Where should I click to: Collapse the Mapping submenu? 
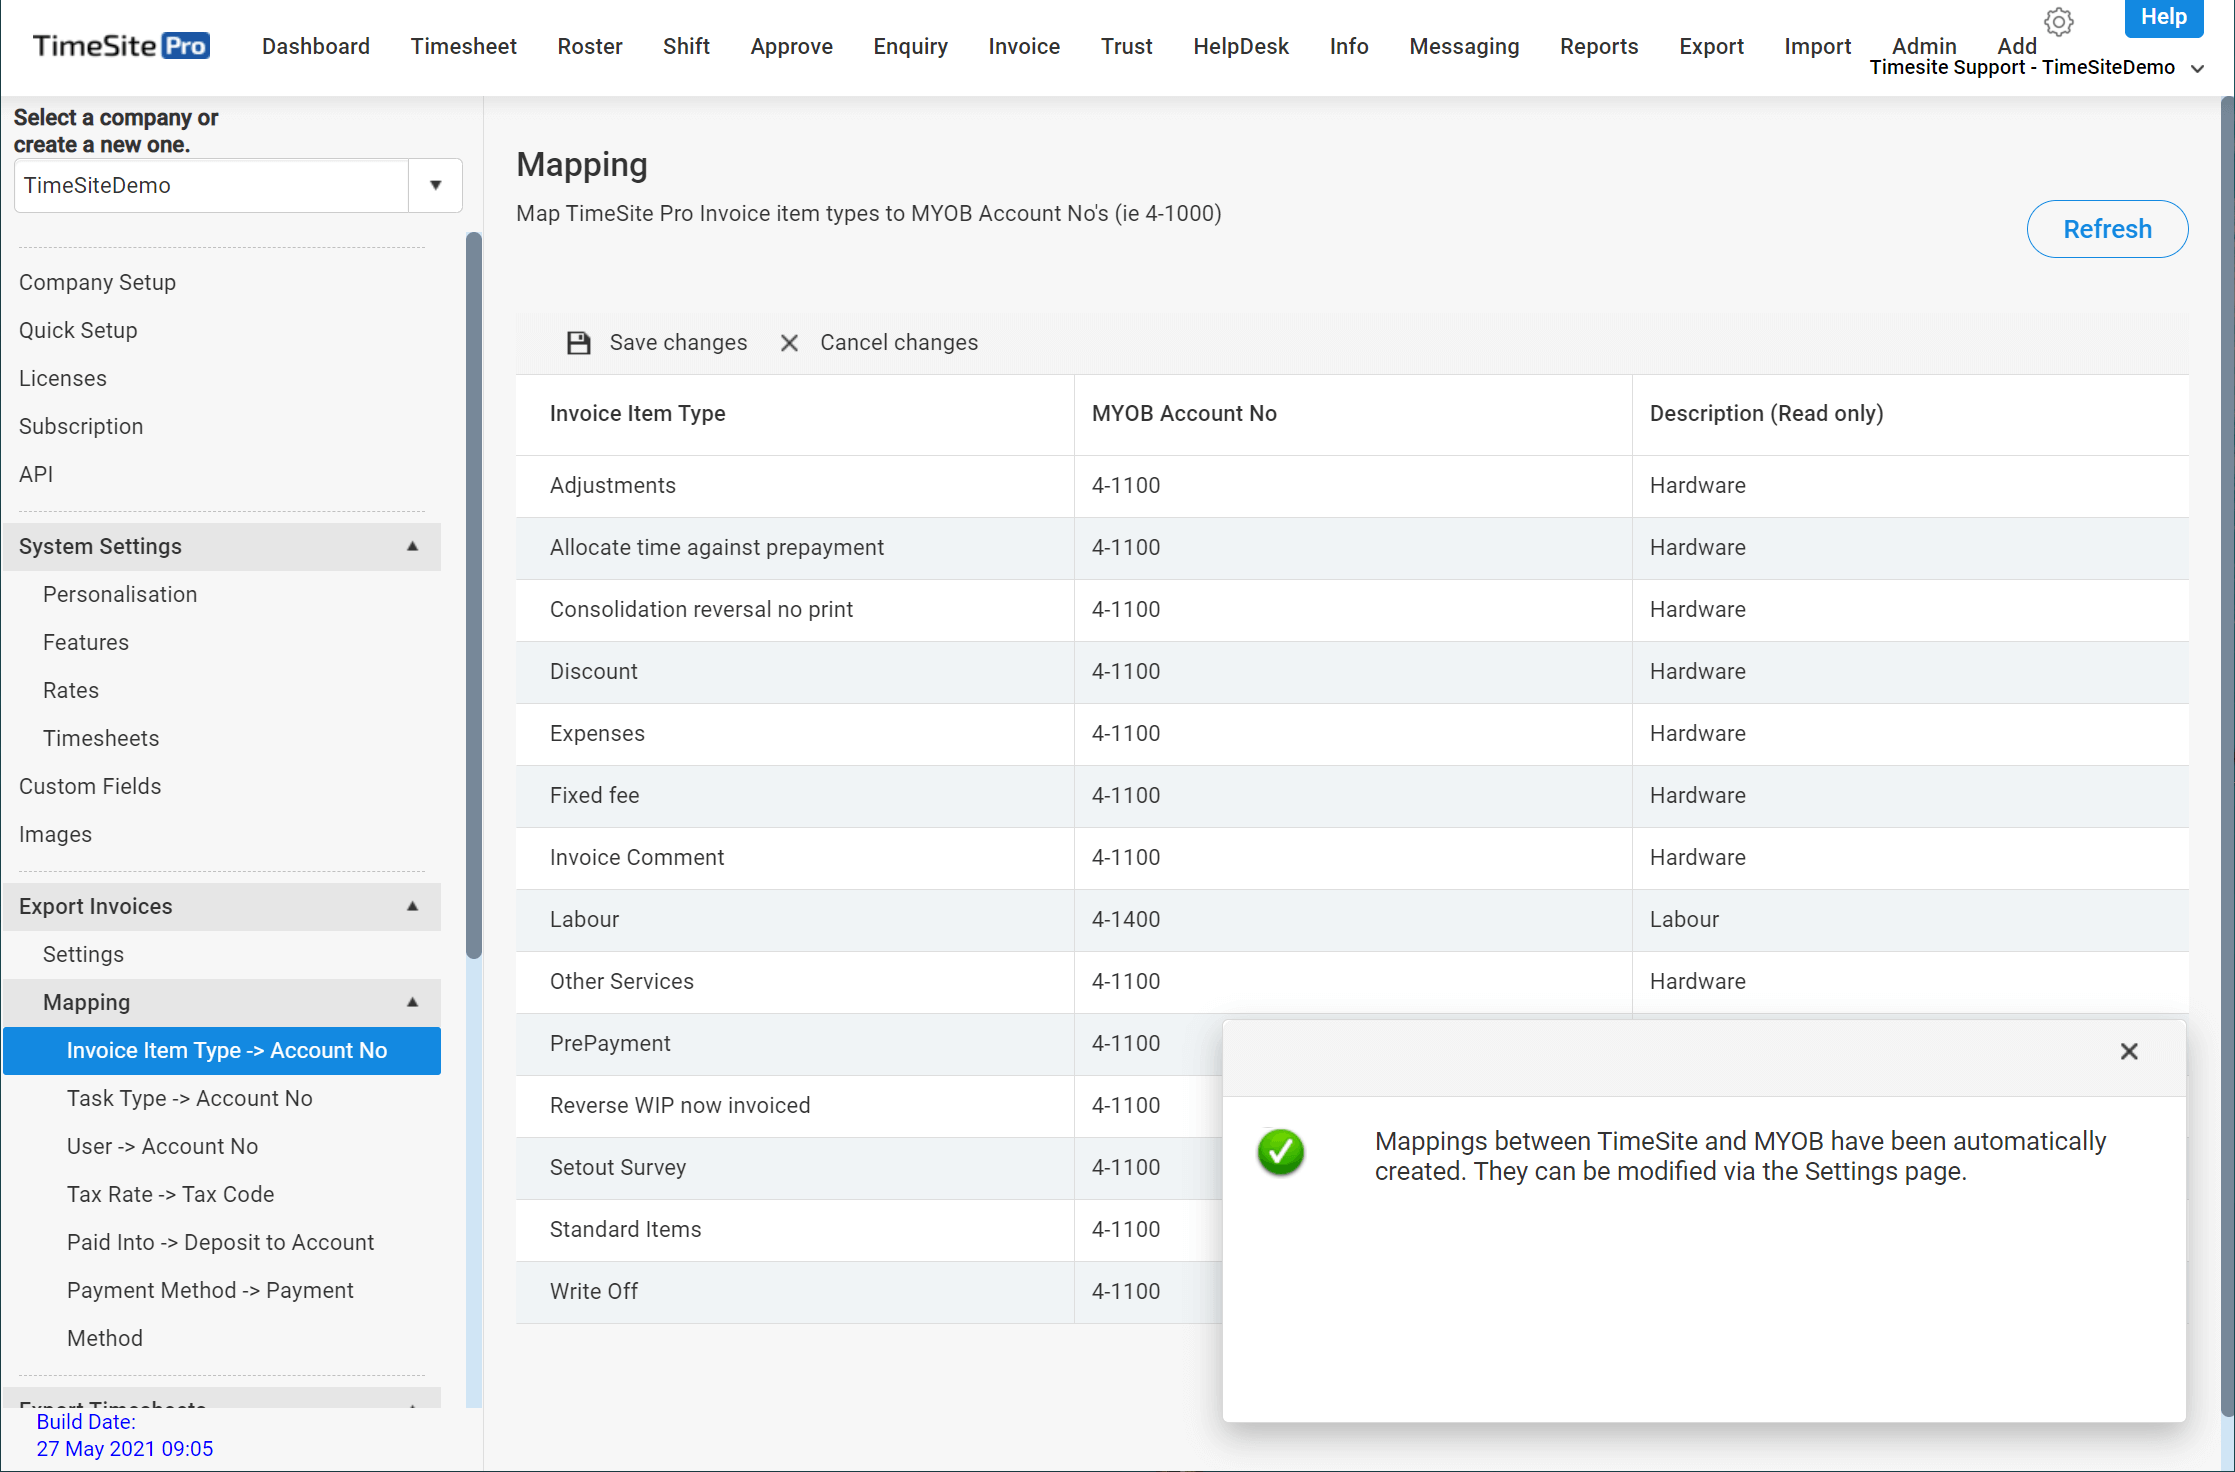point(412,1002)
